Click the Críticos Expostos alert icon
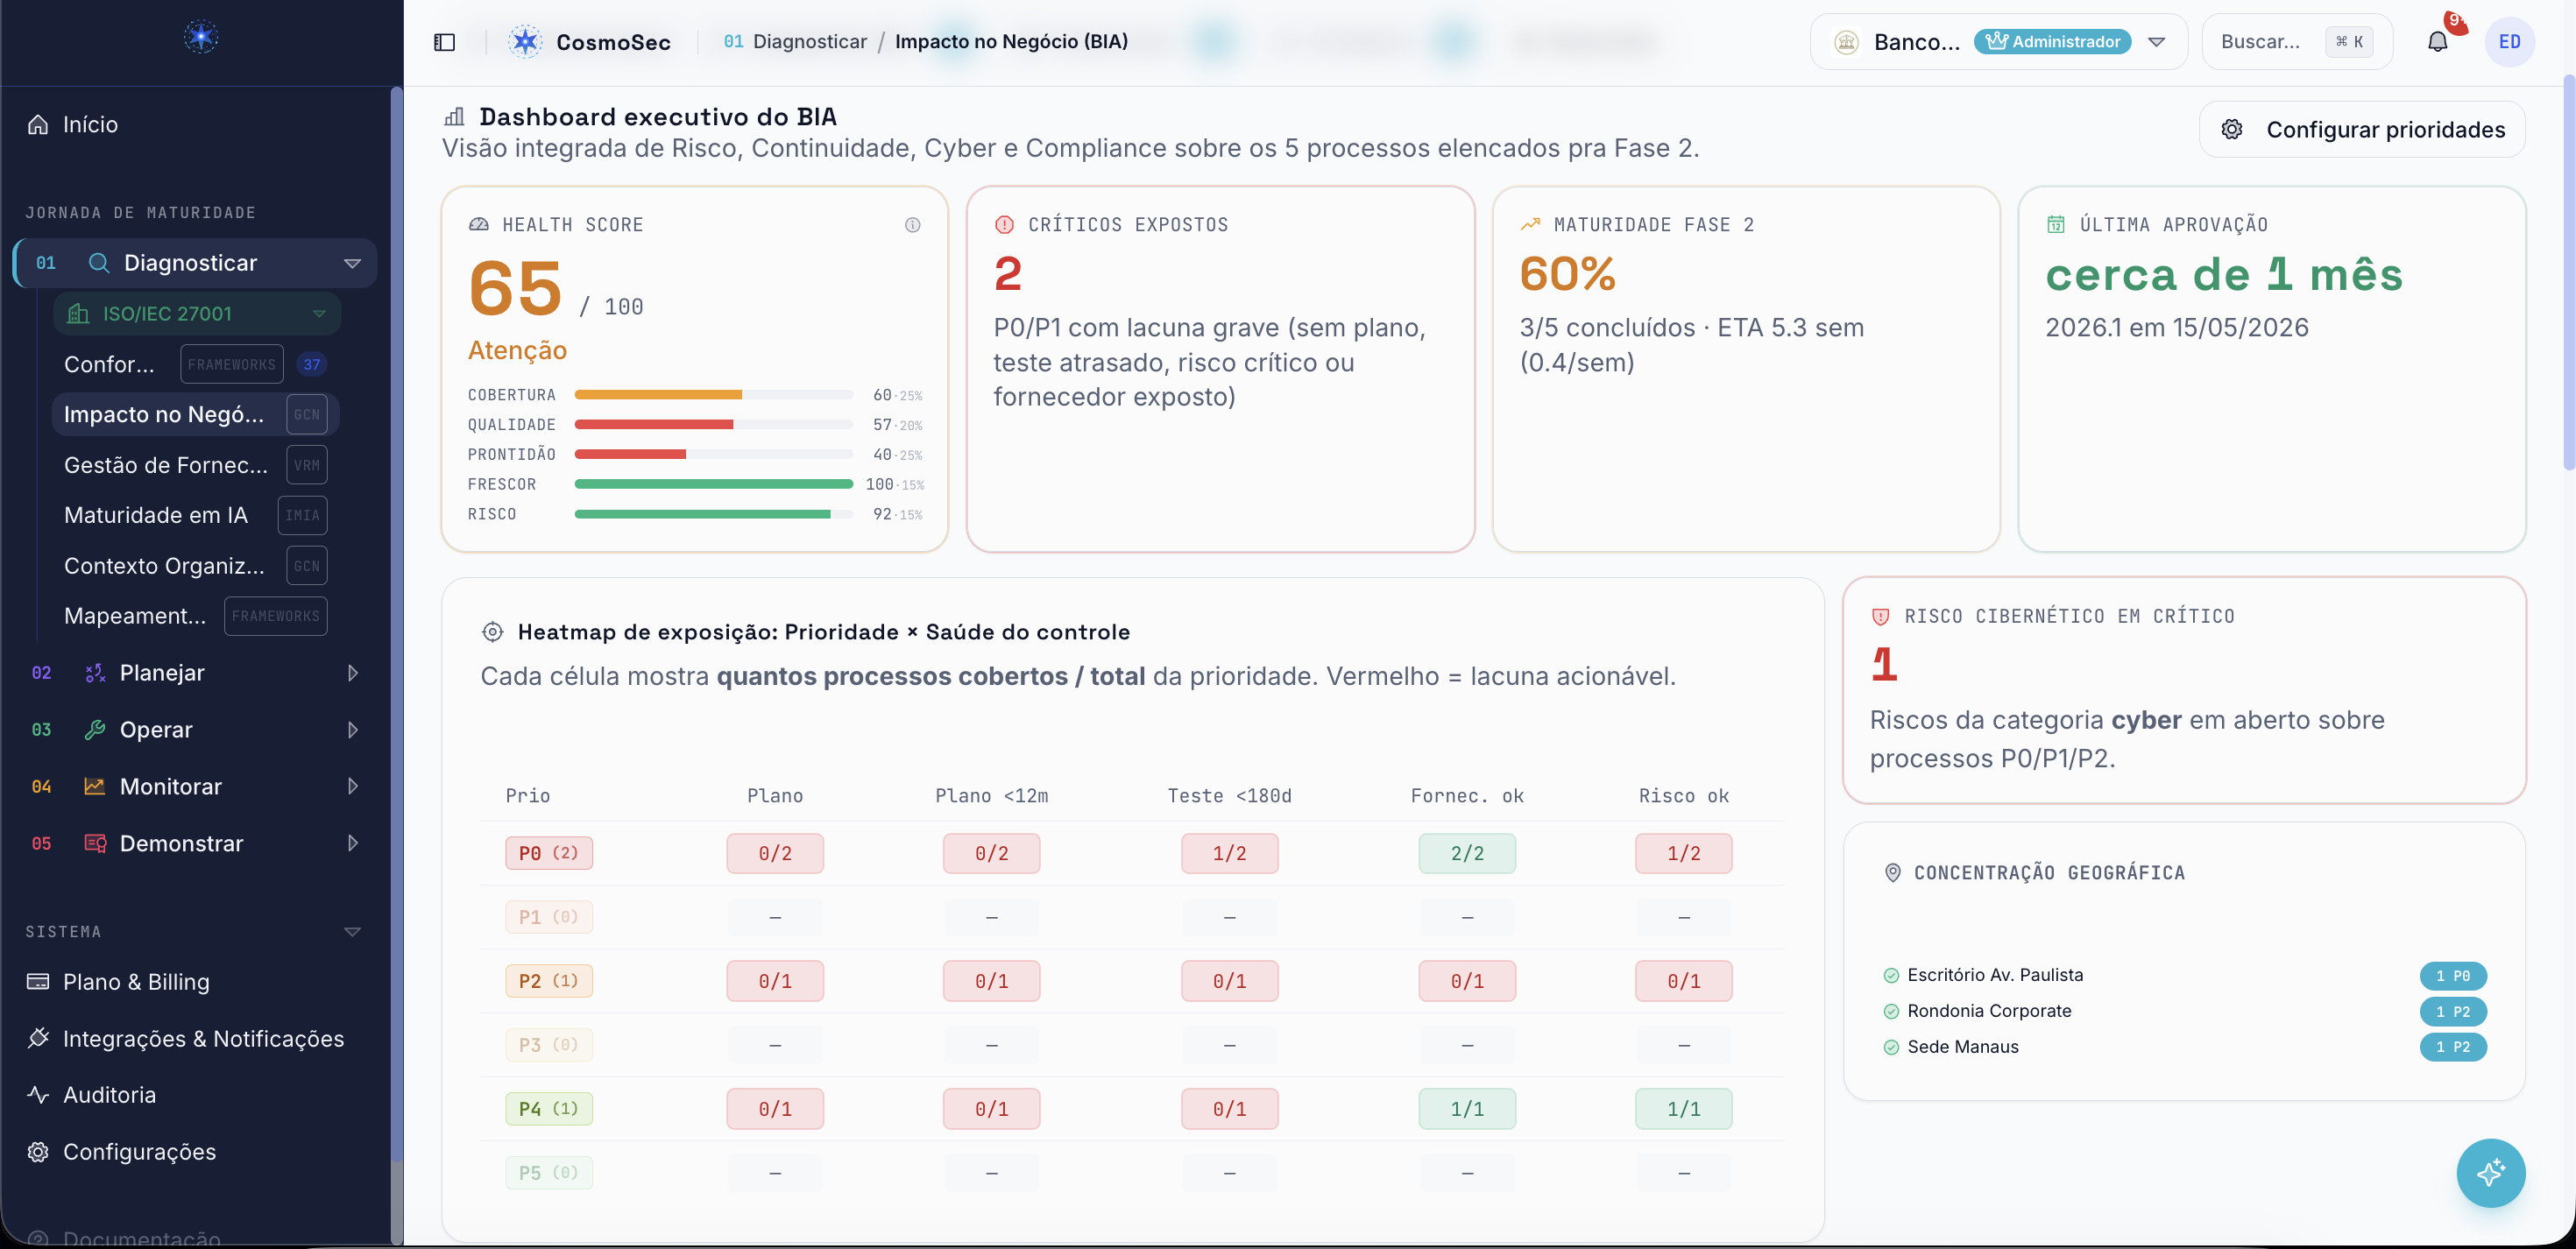 click(1004, 225)
